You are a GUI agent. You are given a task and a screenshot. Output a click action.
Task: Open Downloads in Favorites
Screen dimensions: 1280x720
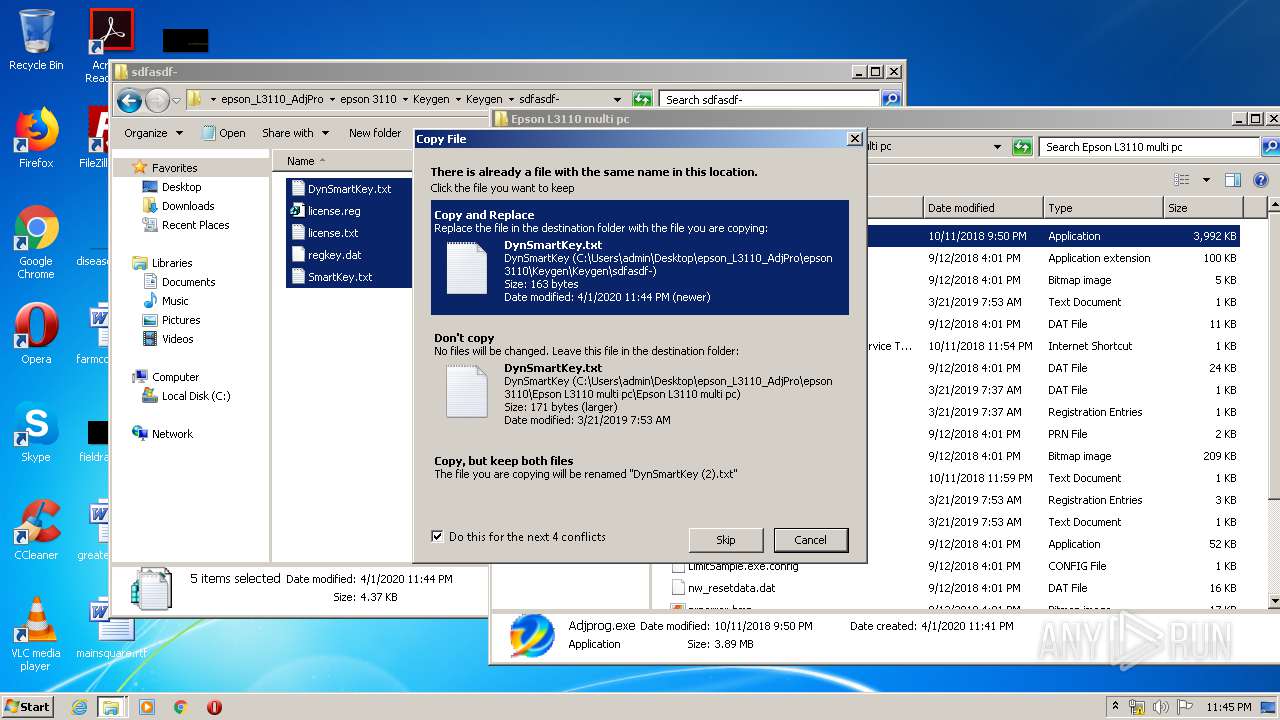pos(188,206)
